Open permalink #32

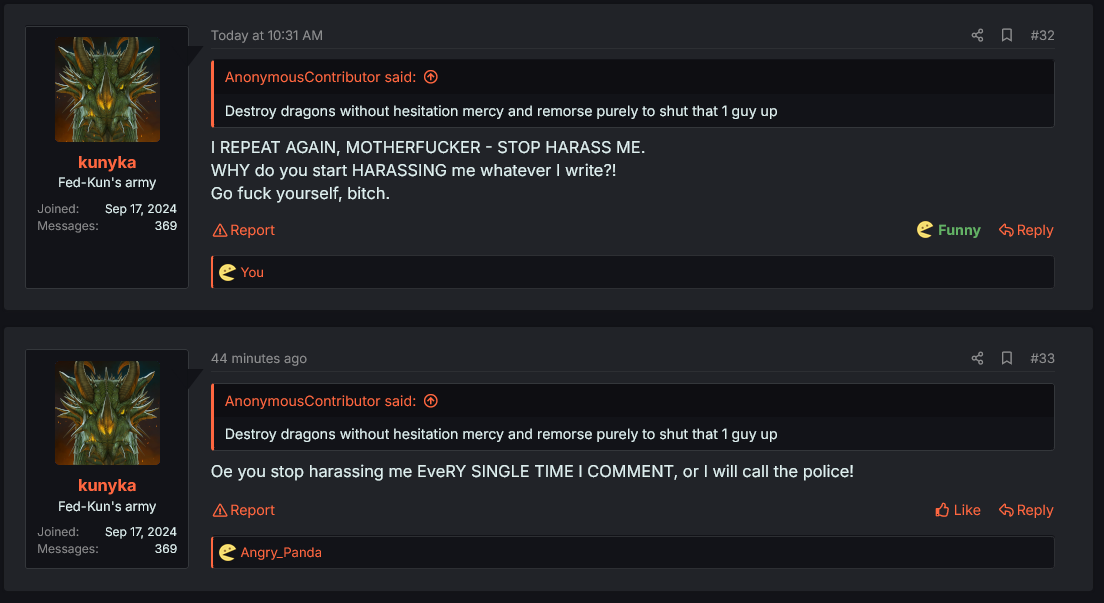[x=1042, y=35]
